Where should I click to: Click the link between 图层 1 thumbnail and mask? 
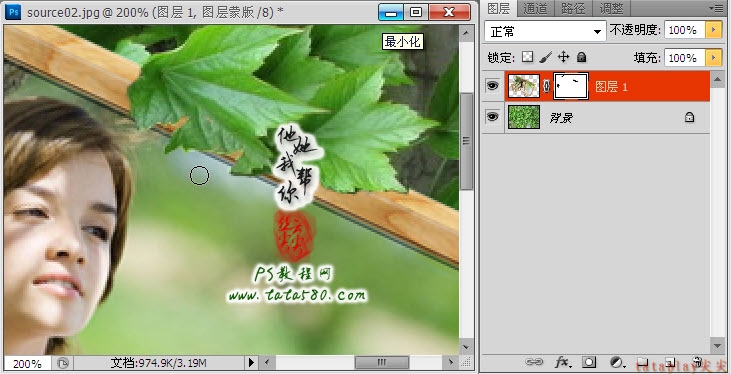(x=546, y=86)
